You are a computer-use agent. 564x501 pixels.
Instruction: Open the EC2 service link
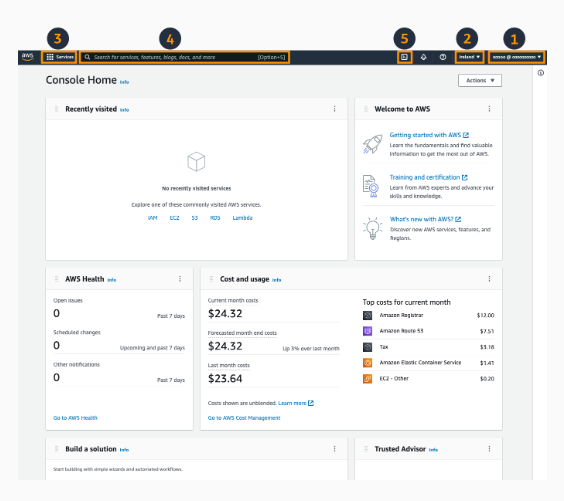(174, 218)
